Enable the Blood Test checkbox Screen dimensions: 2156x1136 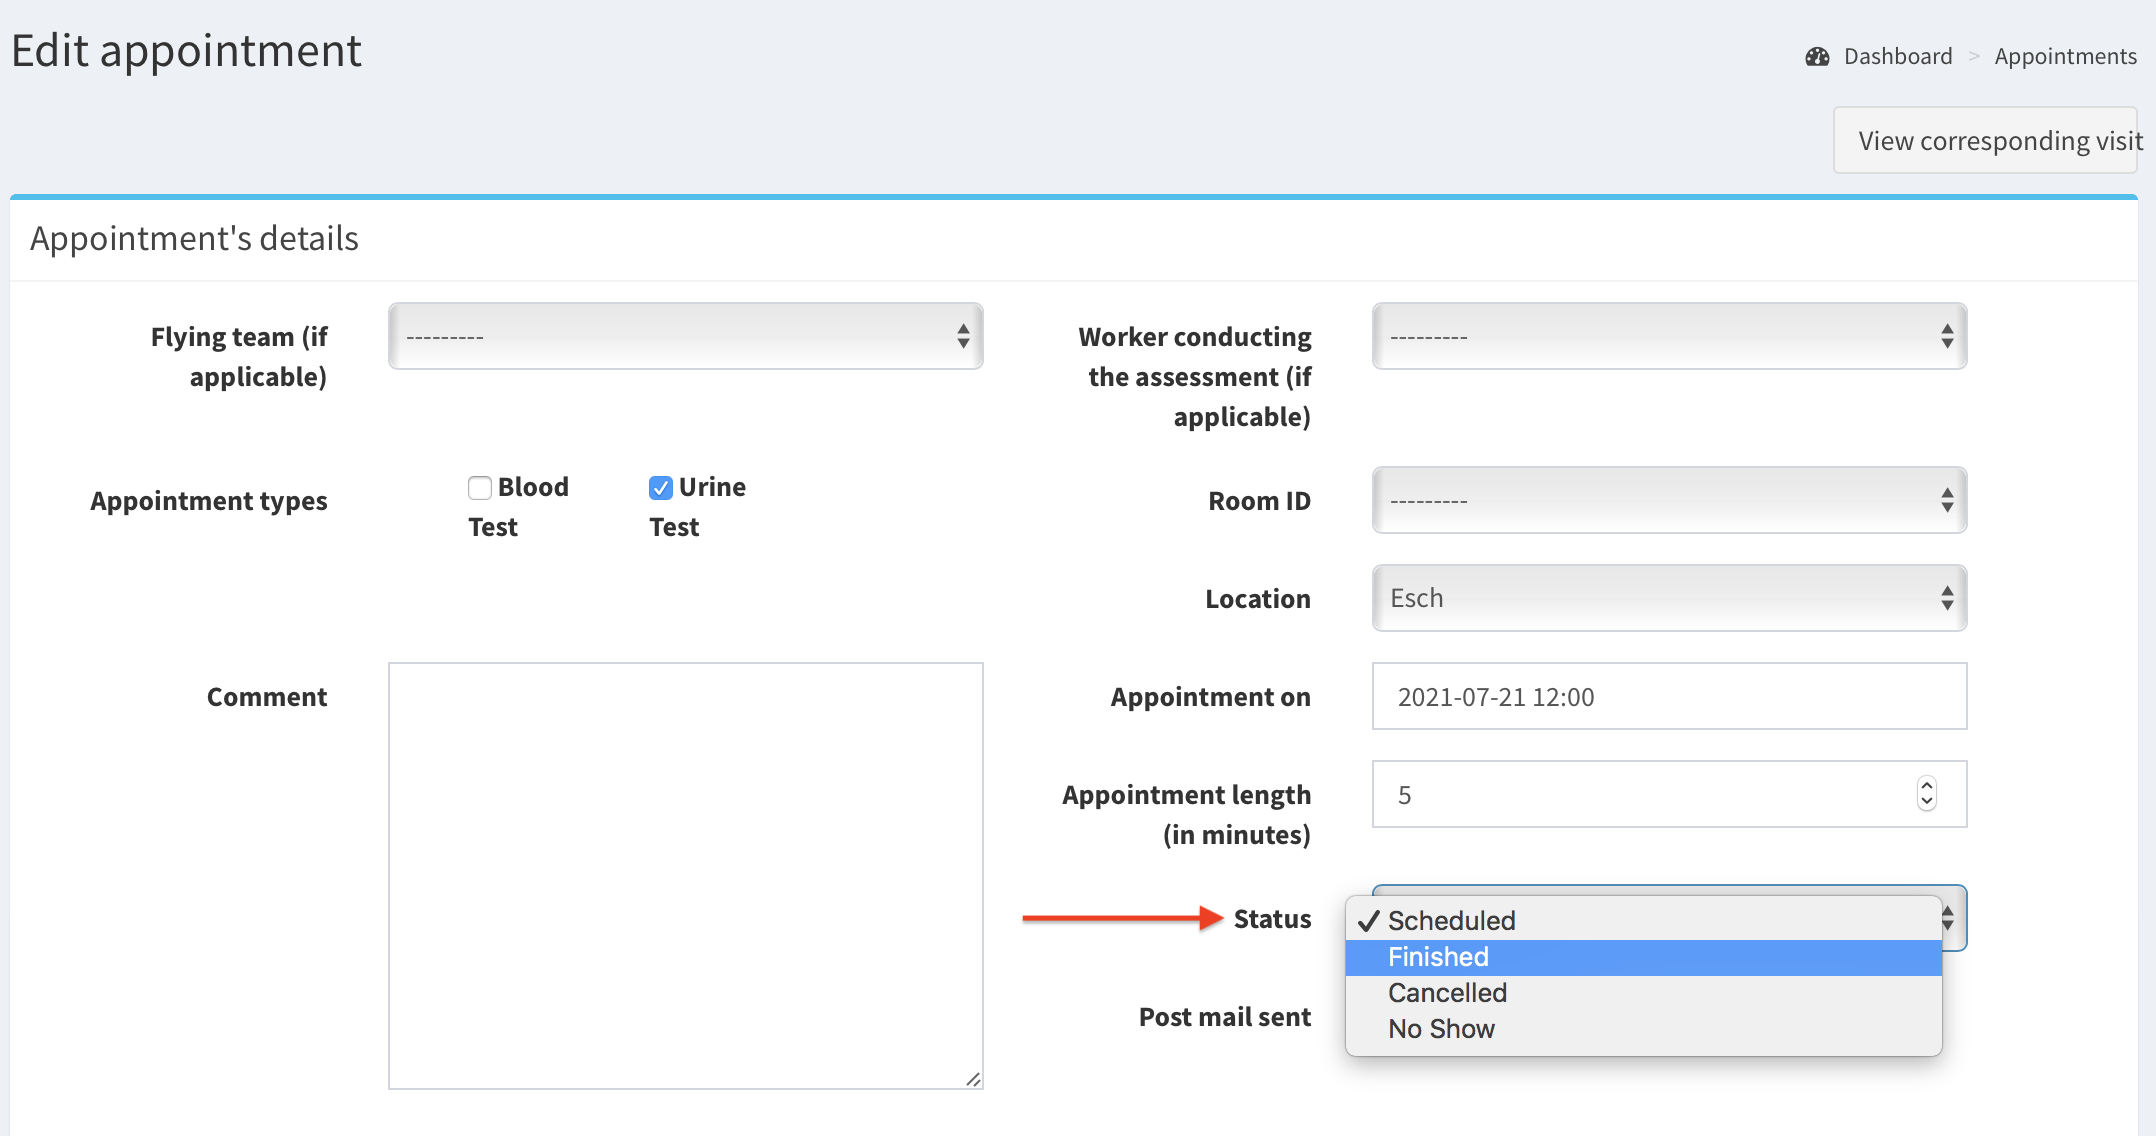click(x=480, y=488)
